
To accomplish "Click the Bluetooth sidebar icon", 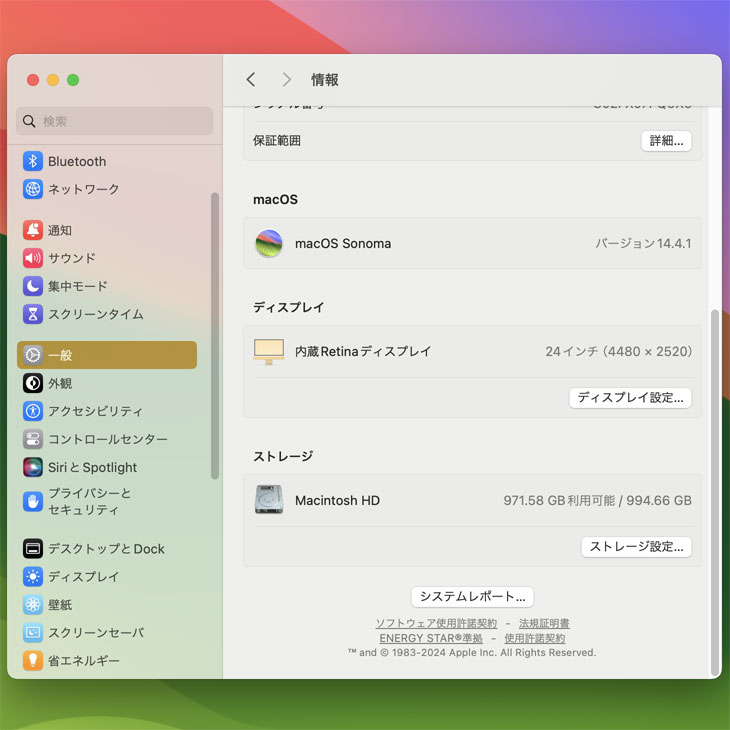I will [33, 161].
